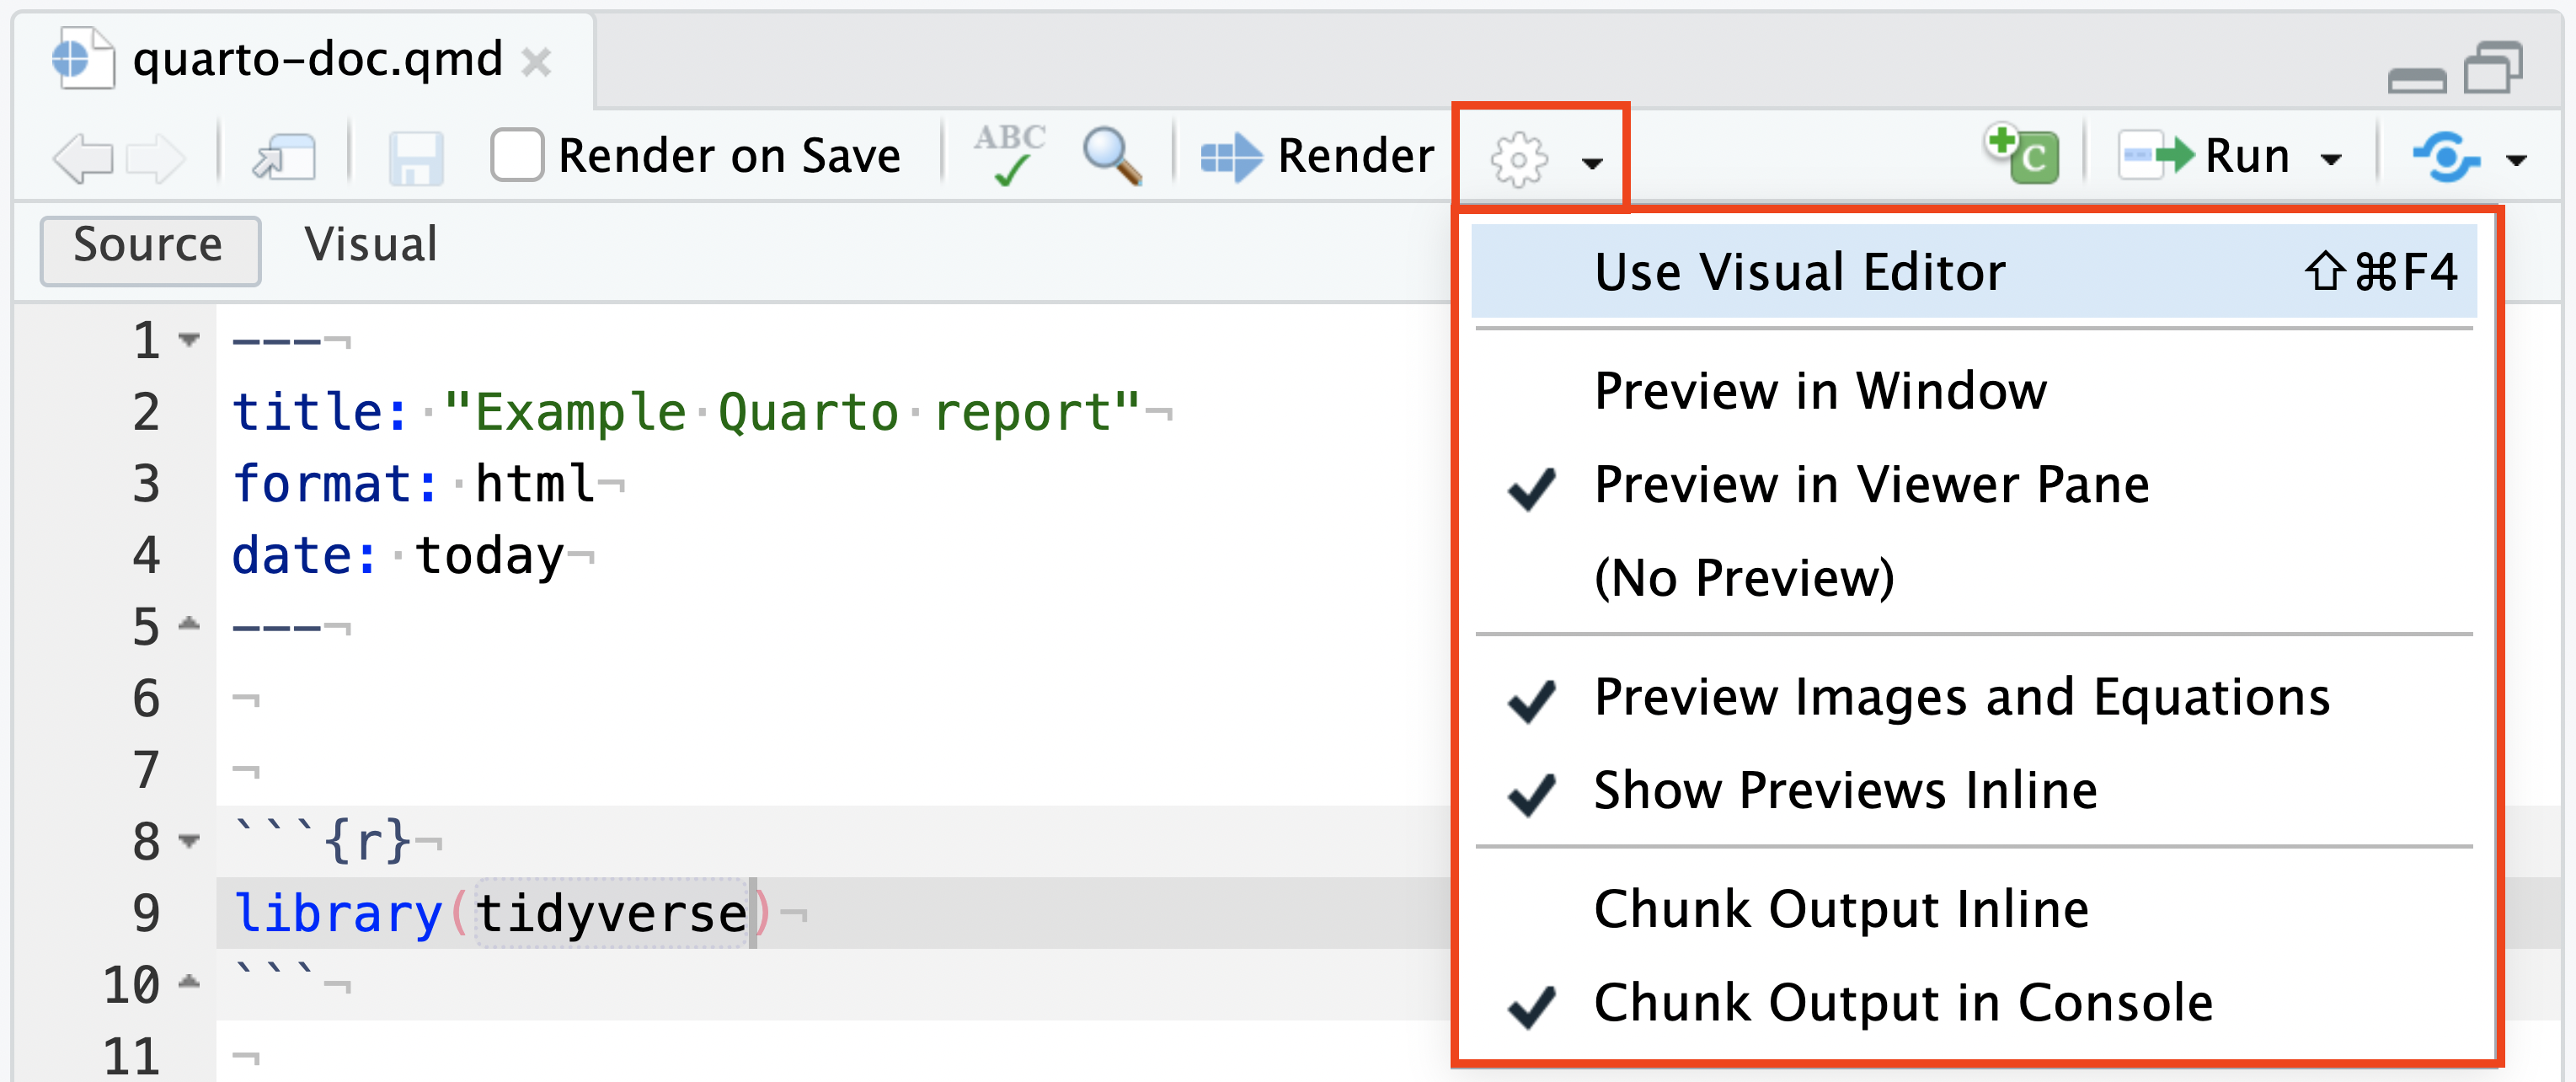Viewport: 2576px width, 1082px height.
Task: Maximize the source pane icon
Action: [x=2493, y=68]
